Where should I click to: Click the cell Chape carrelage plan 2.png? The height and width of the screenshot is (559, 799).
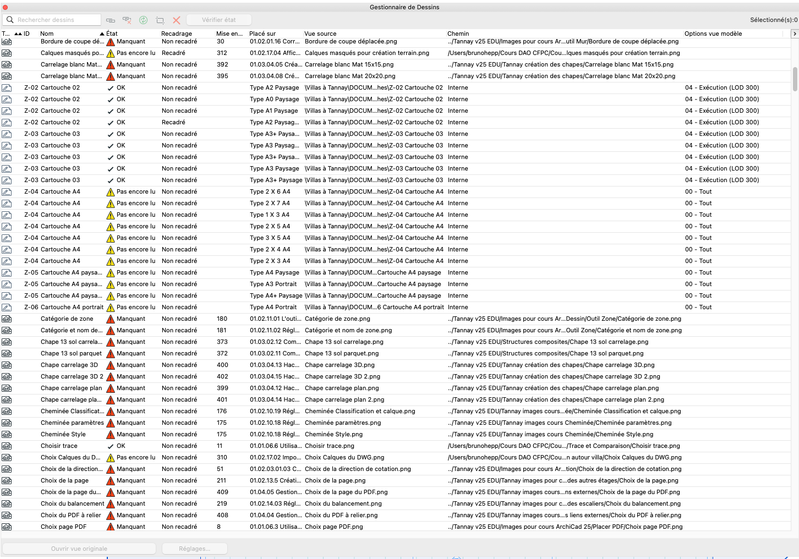coord(344,400)
